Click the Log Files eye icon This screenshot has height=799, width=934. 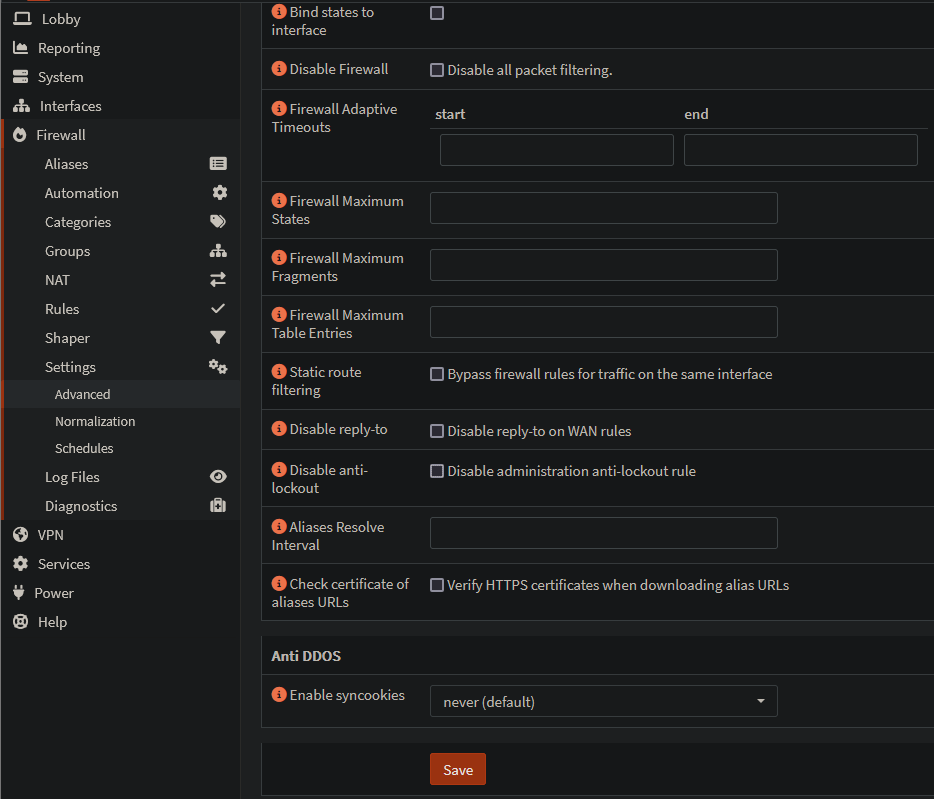click(x=218, y=477)
